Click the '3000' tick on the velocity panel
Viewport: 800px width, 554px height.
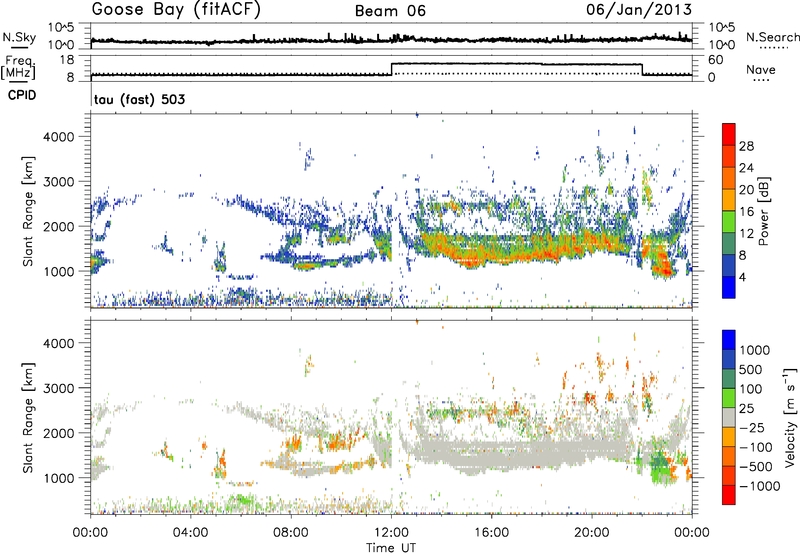pyautogui.click(x=59, y=388)
